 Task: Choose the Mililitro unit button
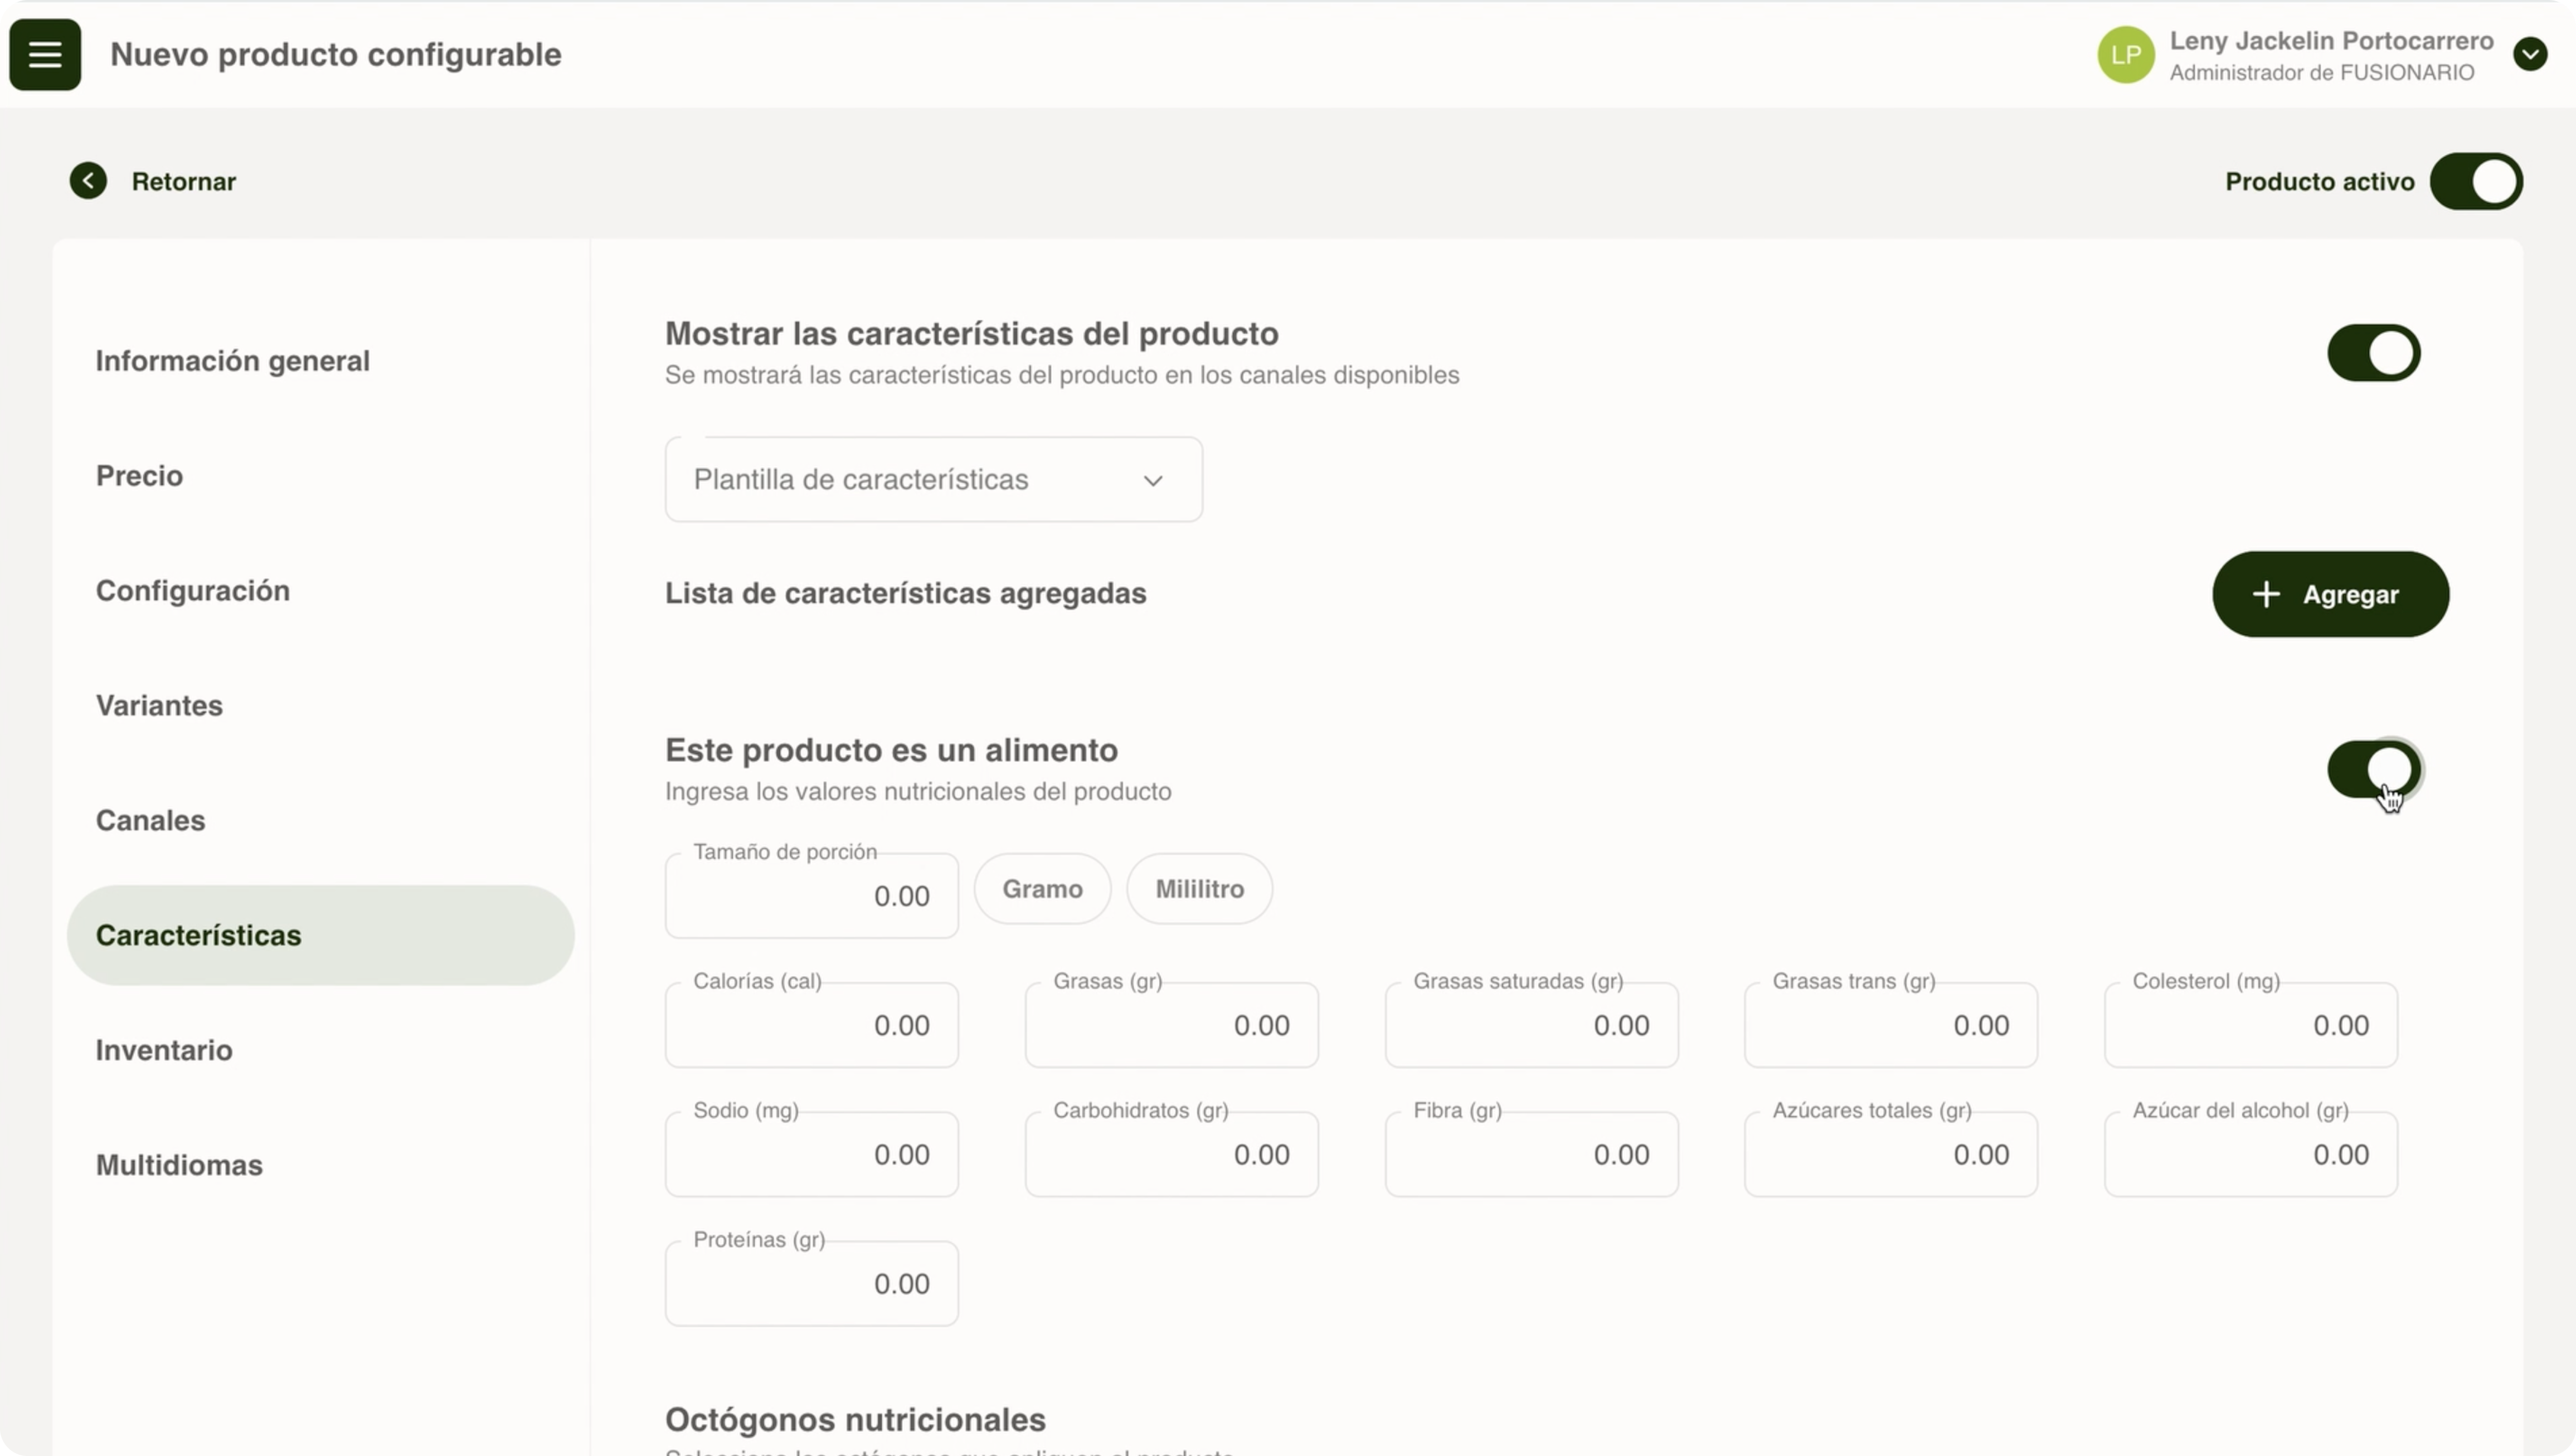pos(1199,889)
